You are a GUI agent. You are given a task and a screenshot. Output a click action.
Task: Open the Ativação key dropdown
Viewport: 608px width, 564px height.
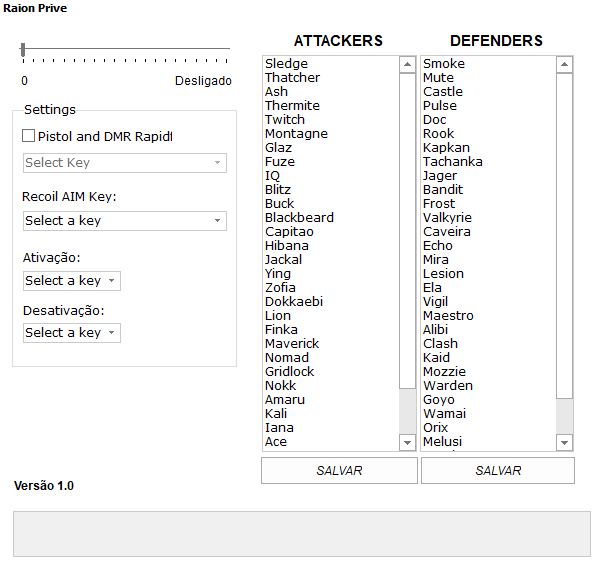72,281
